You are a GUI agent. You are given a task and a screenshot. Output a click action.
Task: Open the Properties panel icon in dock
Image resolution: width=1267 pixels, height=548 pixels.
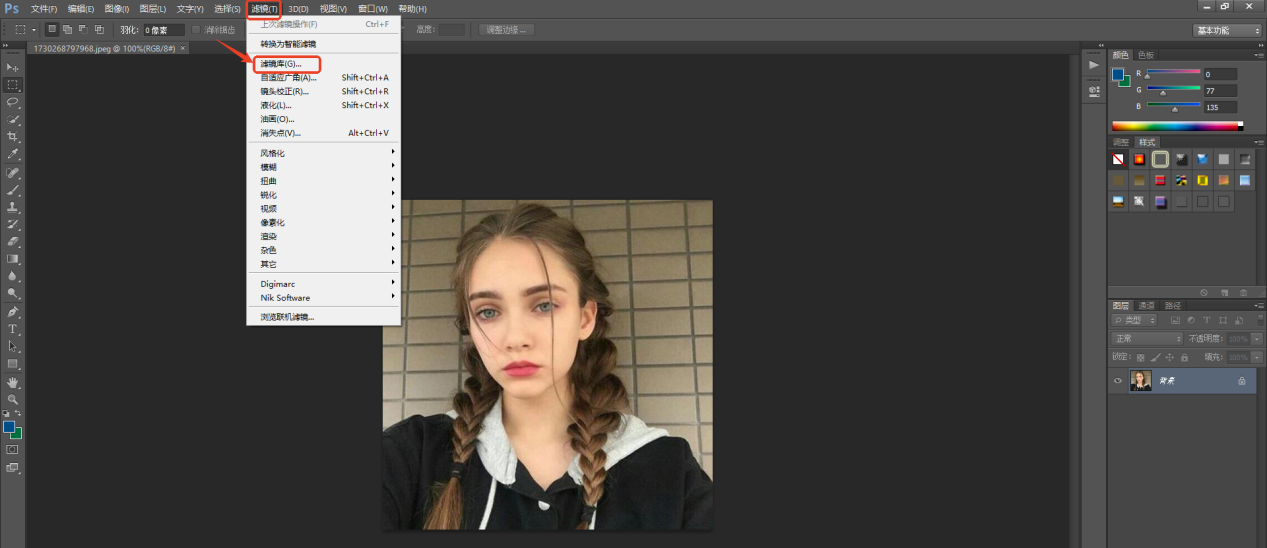click(1094, 90)
